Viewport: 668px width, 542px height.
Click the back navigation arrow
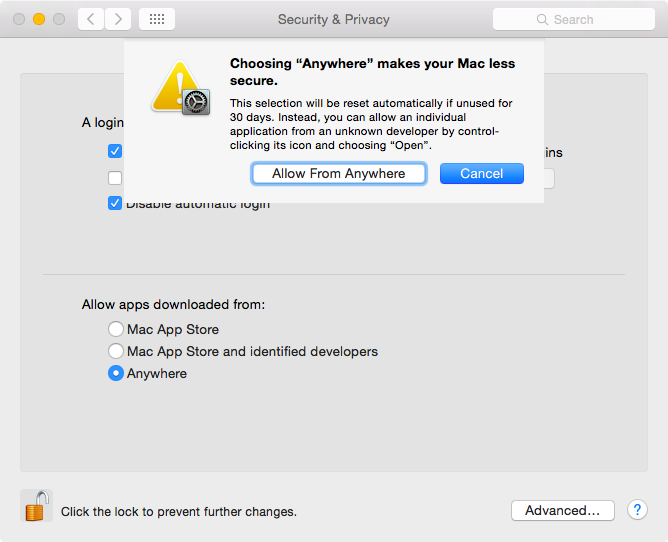click(91, 19)
